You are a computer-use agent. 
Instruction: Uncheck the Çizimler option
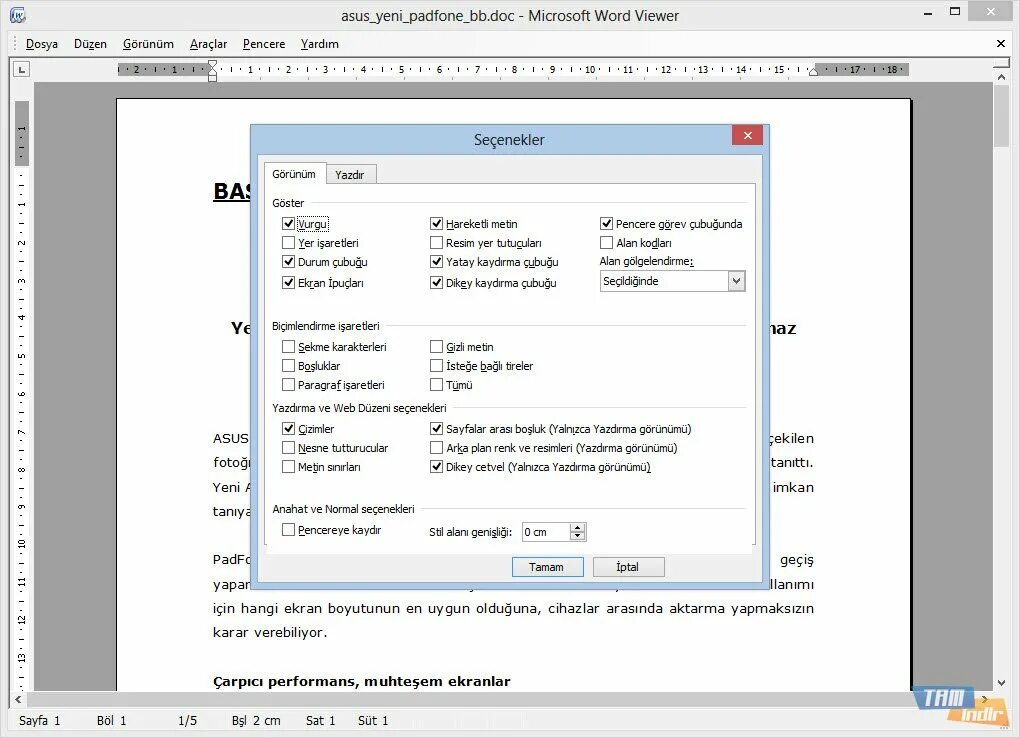[288, 428]
